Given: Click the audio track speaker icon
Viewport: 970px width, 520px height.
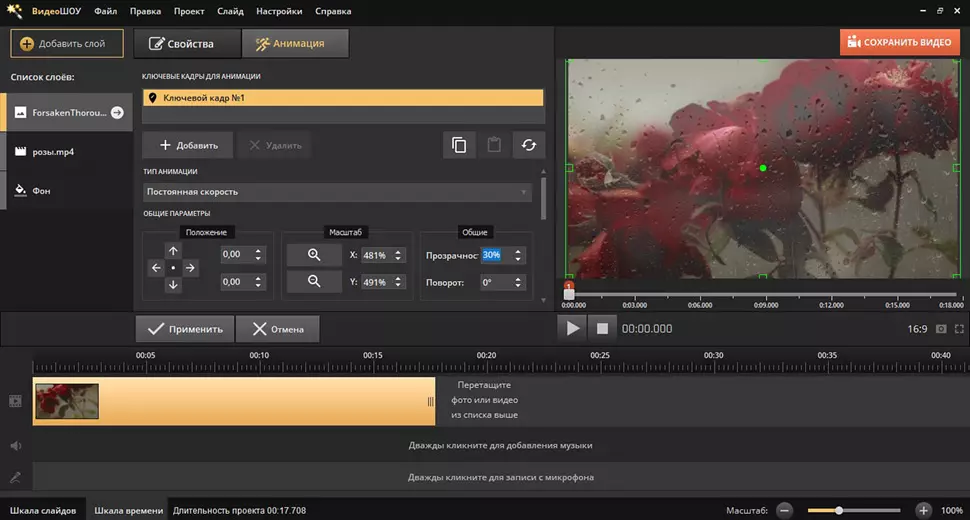Looking at the screenshot, I should [x=15, y=445].
